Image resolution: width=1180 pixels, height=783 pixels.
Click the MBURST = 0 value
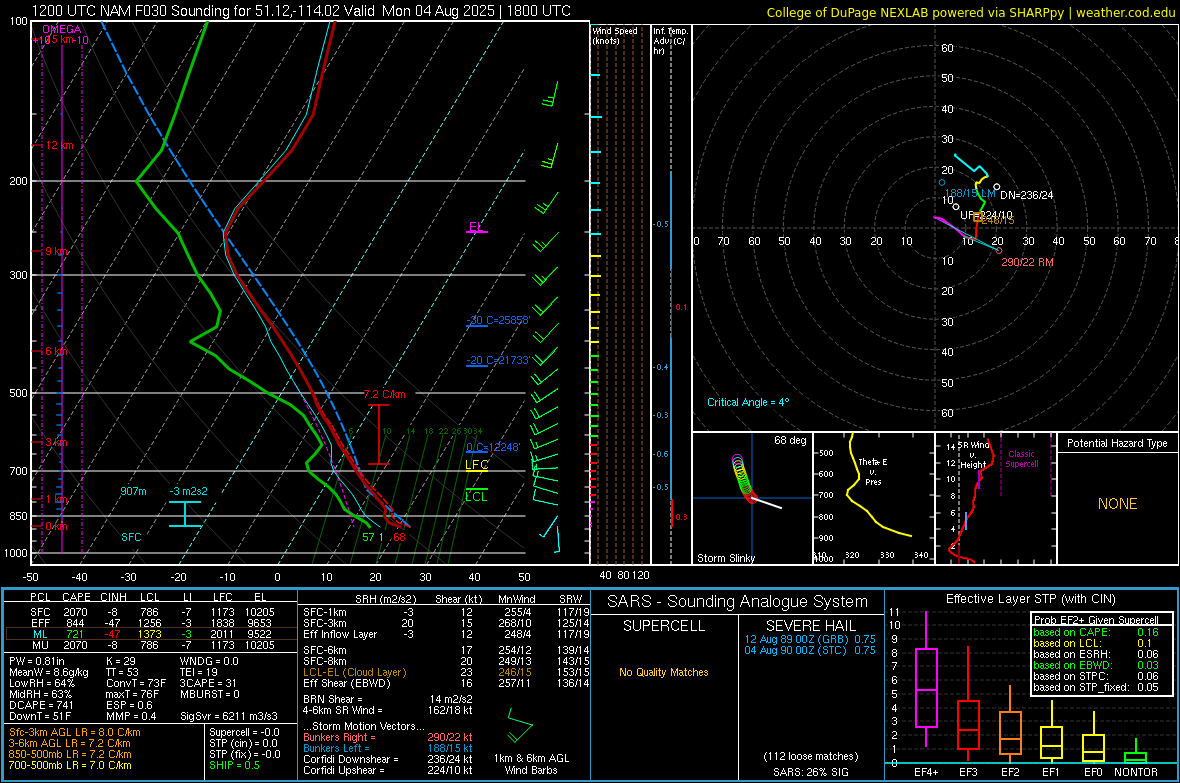[x=209, y=694]
